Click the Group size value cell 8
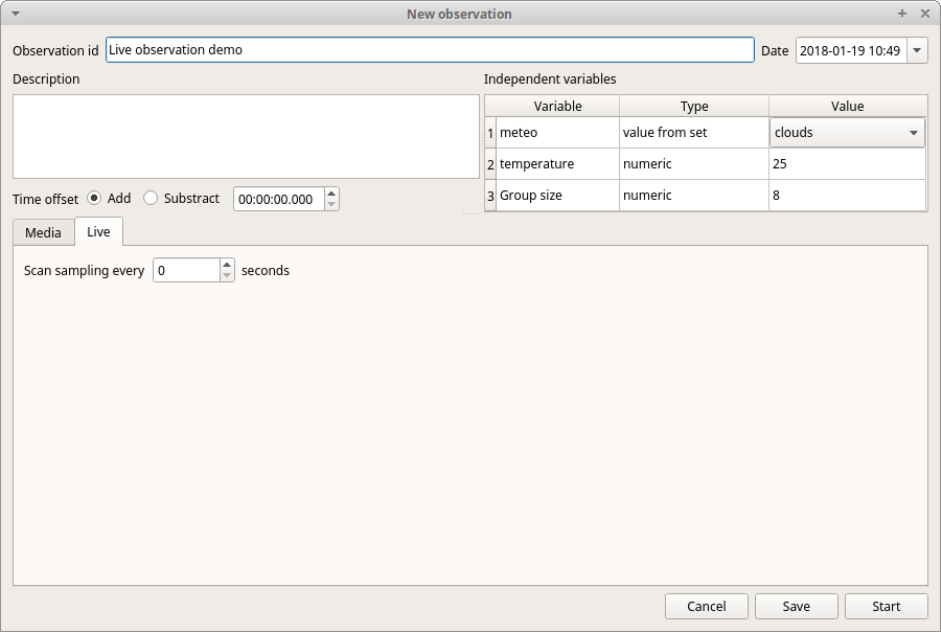 tap(847, 195)
